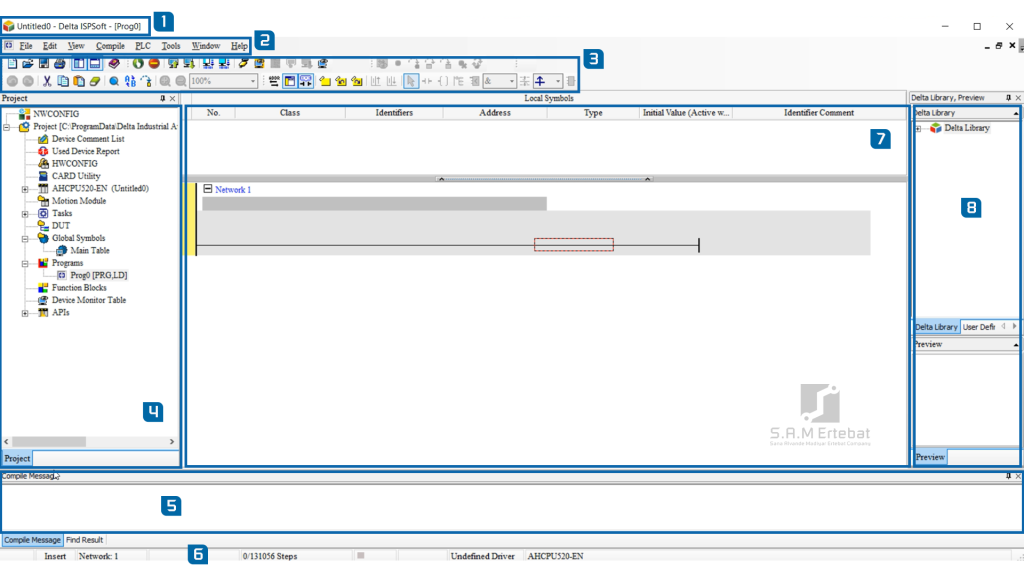Click the Paste clipboard icon

(79, 81)
